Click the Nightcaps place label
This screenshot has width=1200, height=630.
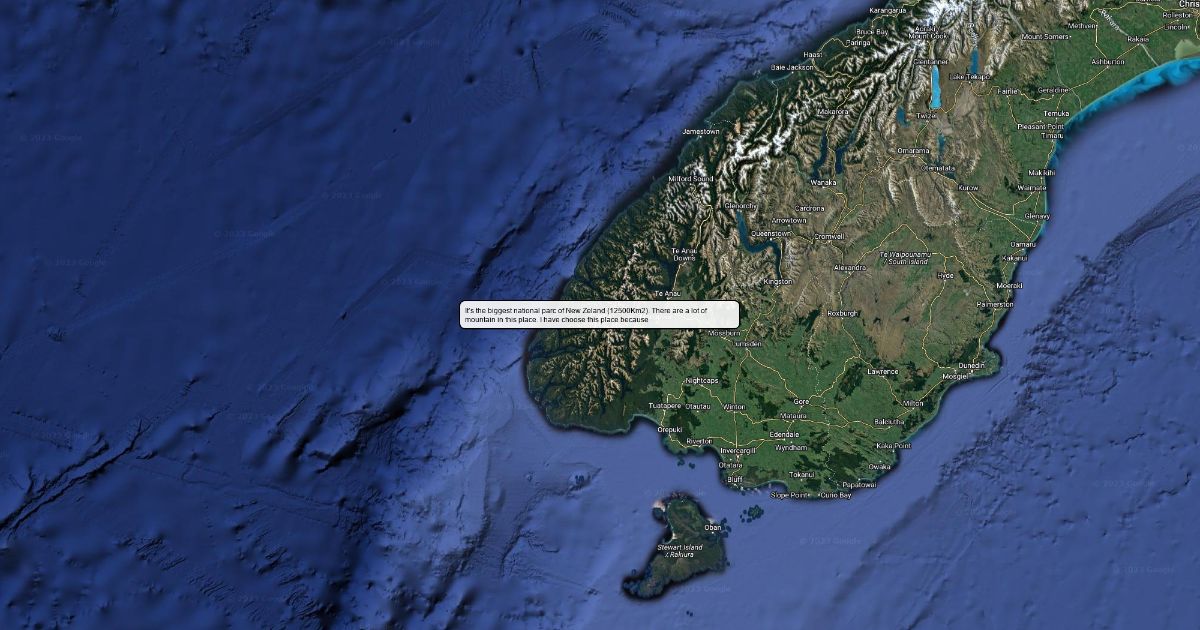coord(702,381)
